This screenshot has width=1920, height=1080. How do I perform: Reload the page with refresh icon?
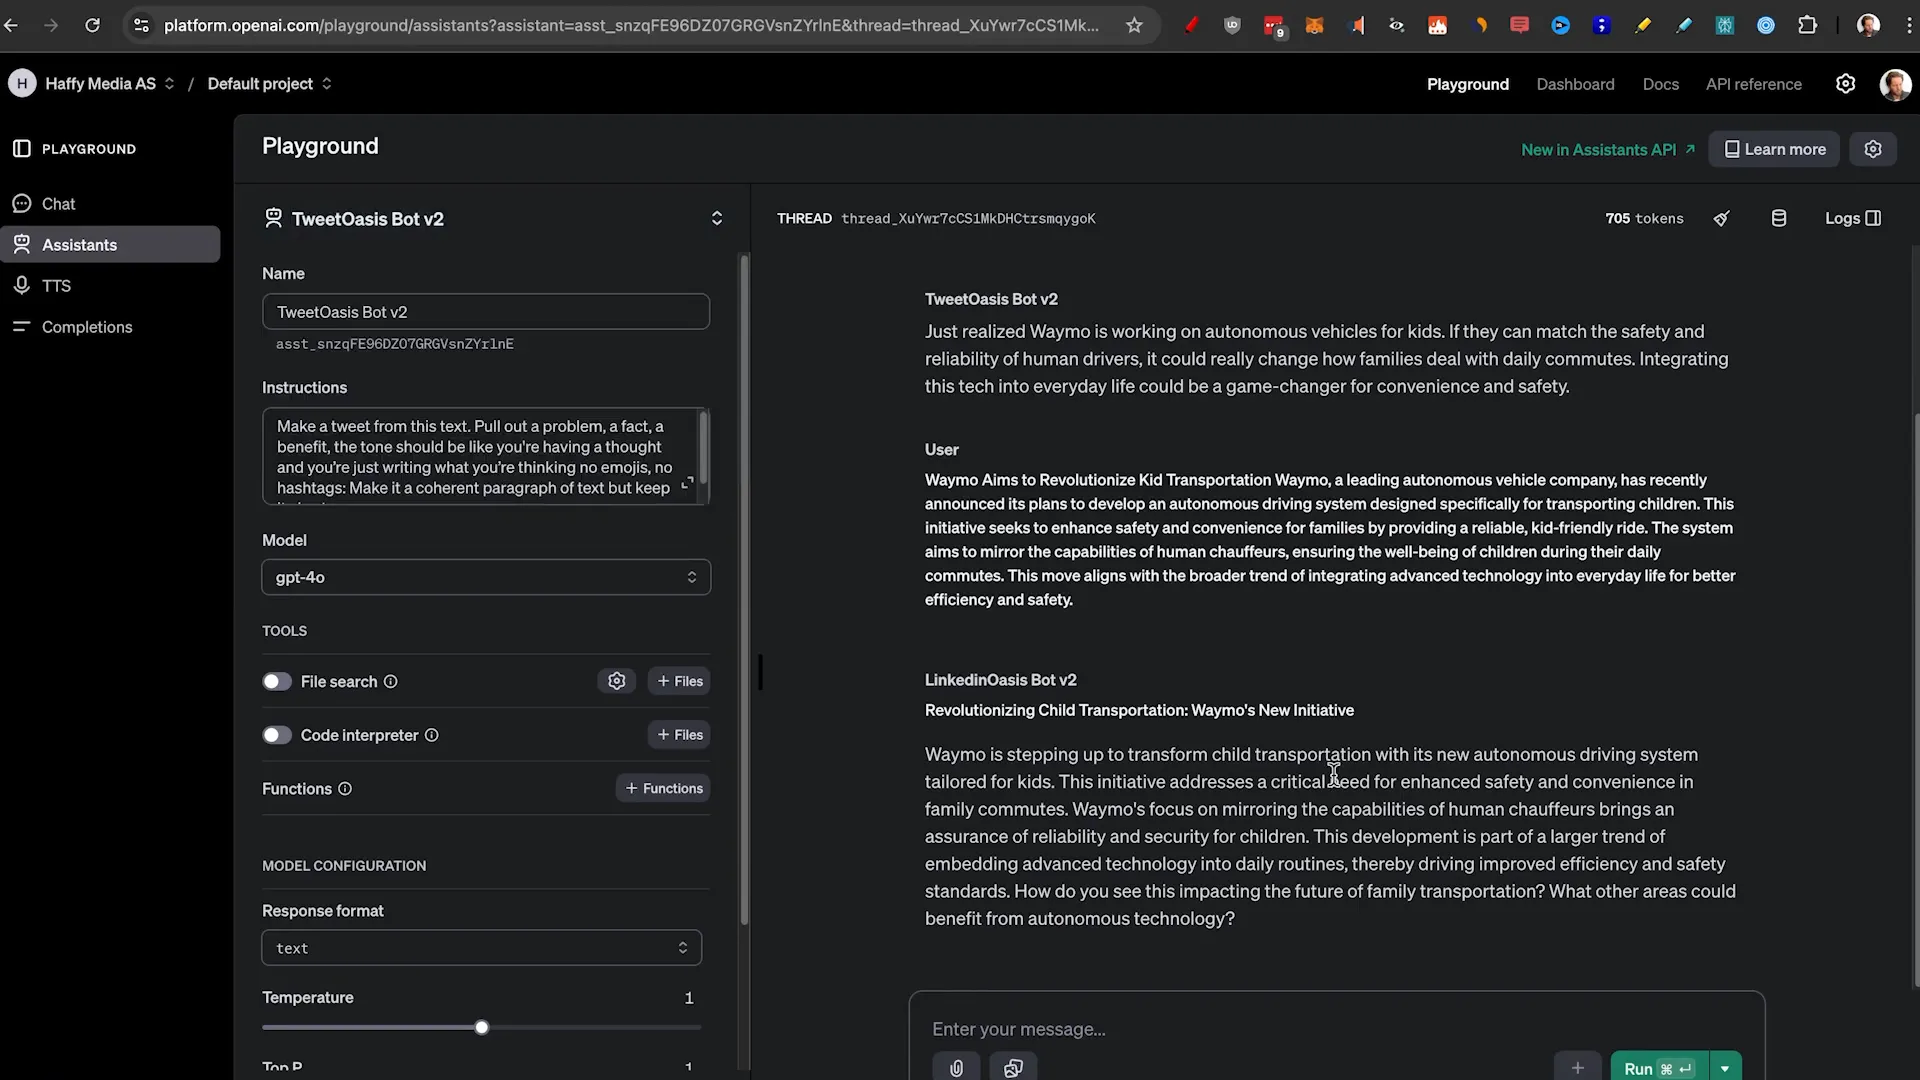click(x=92, y=25)
